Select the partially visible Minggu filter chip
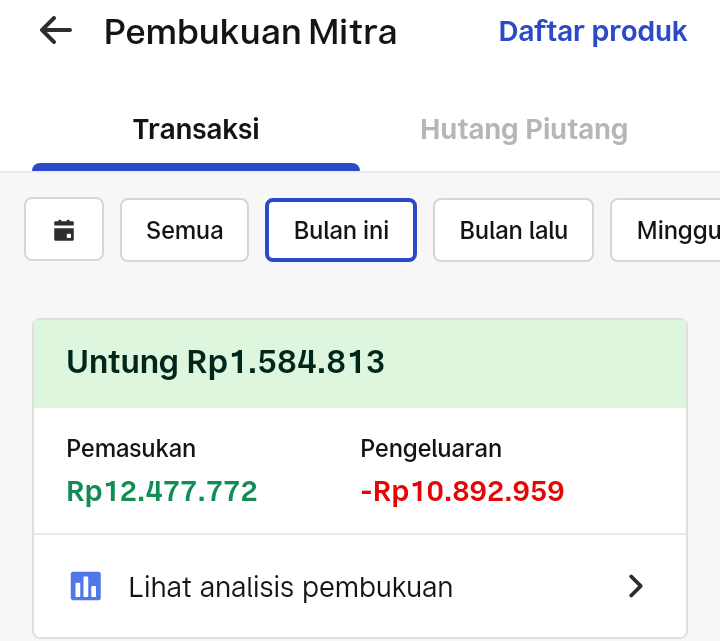The width and height of the screenshot is (720, 641). coord(665,230)
